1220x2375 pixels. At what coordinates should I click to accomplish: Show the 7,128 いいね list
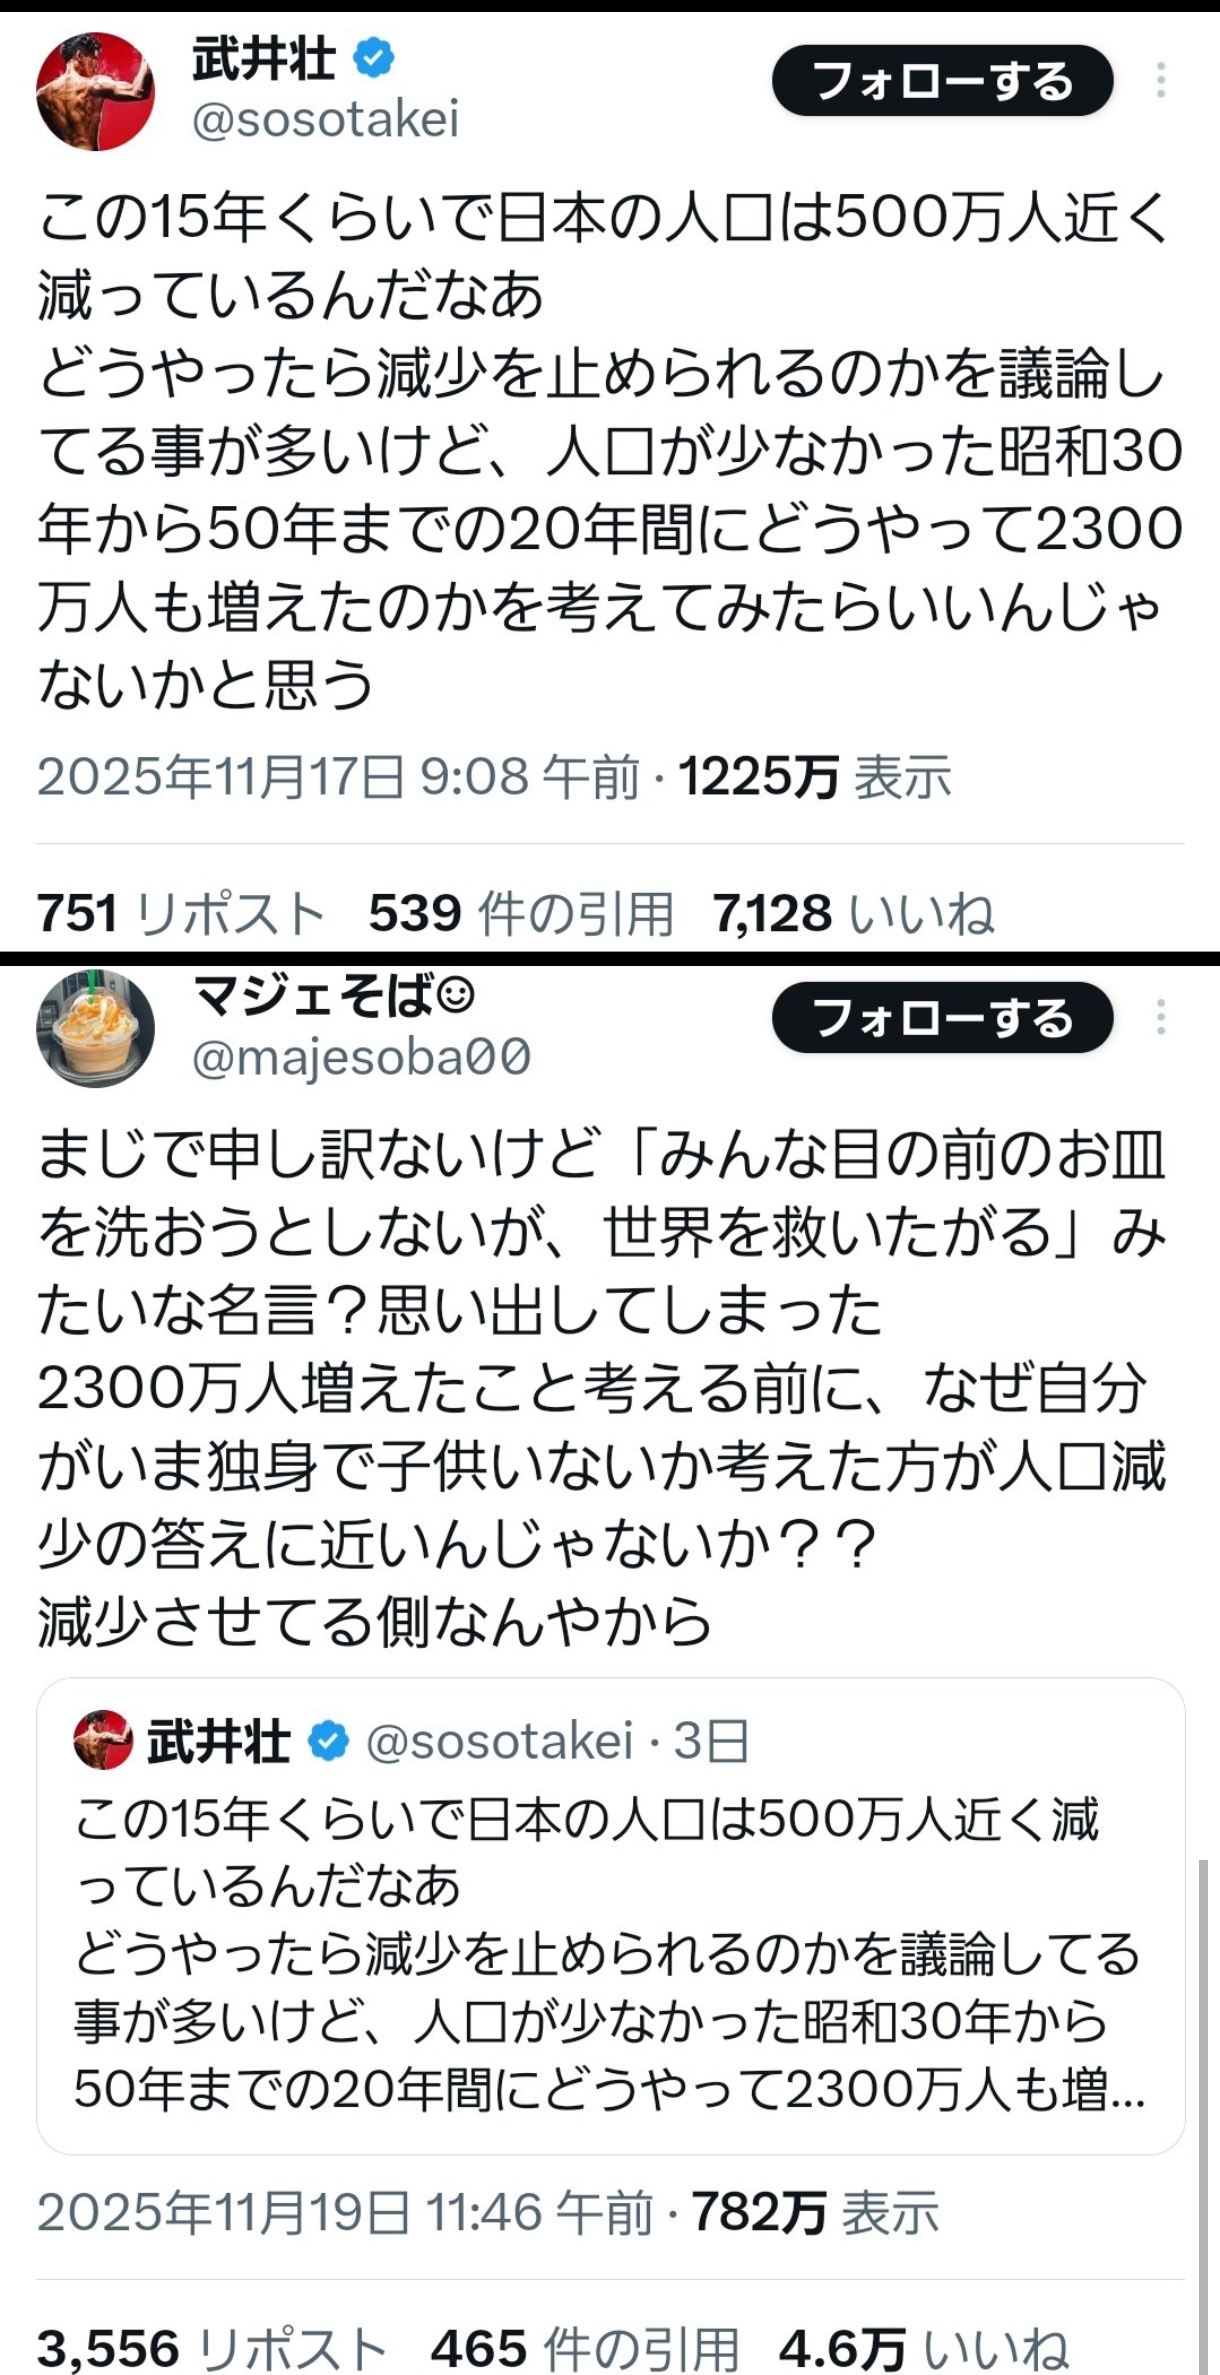tap(853, 913)
